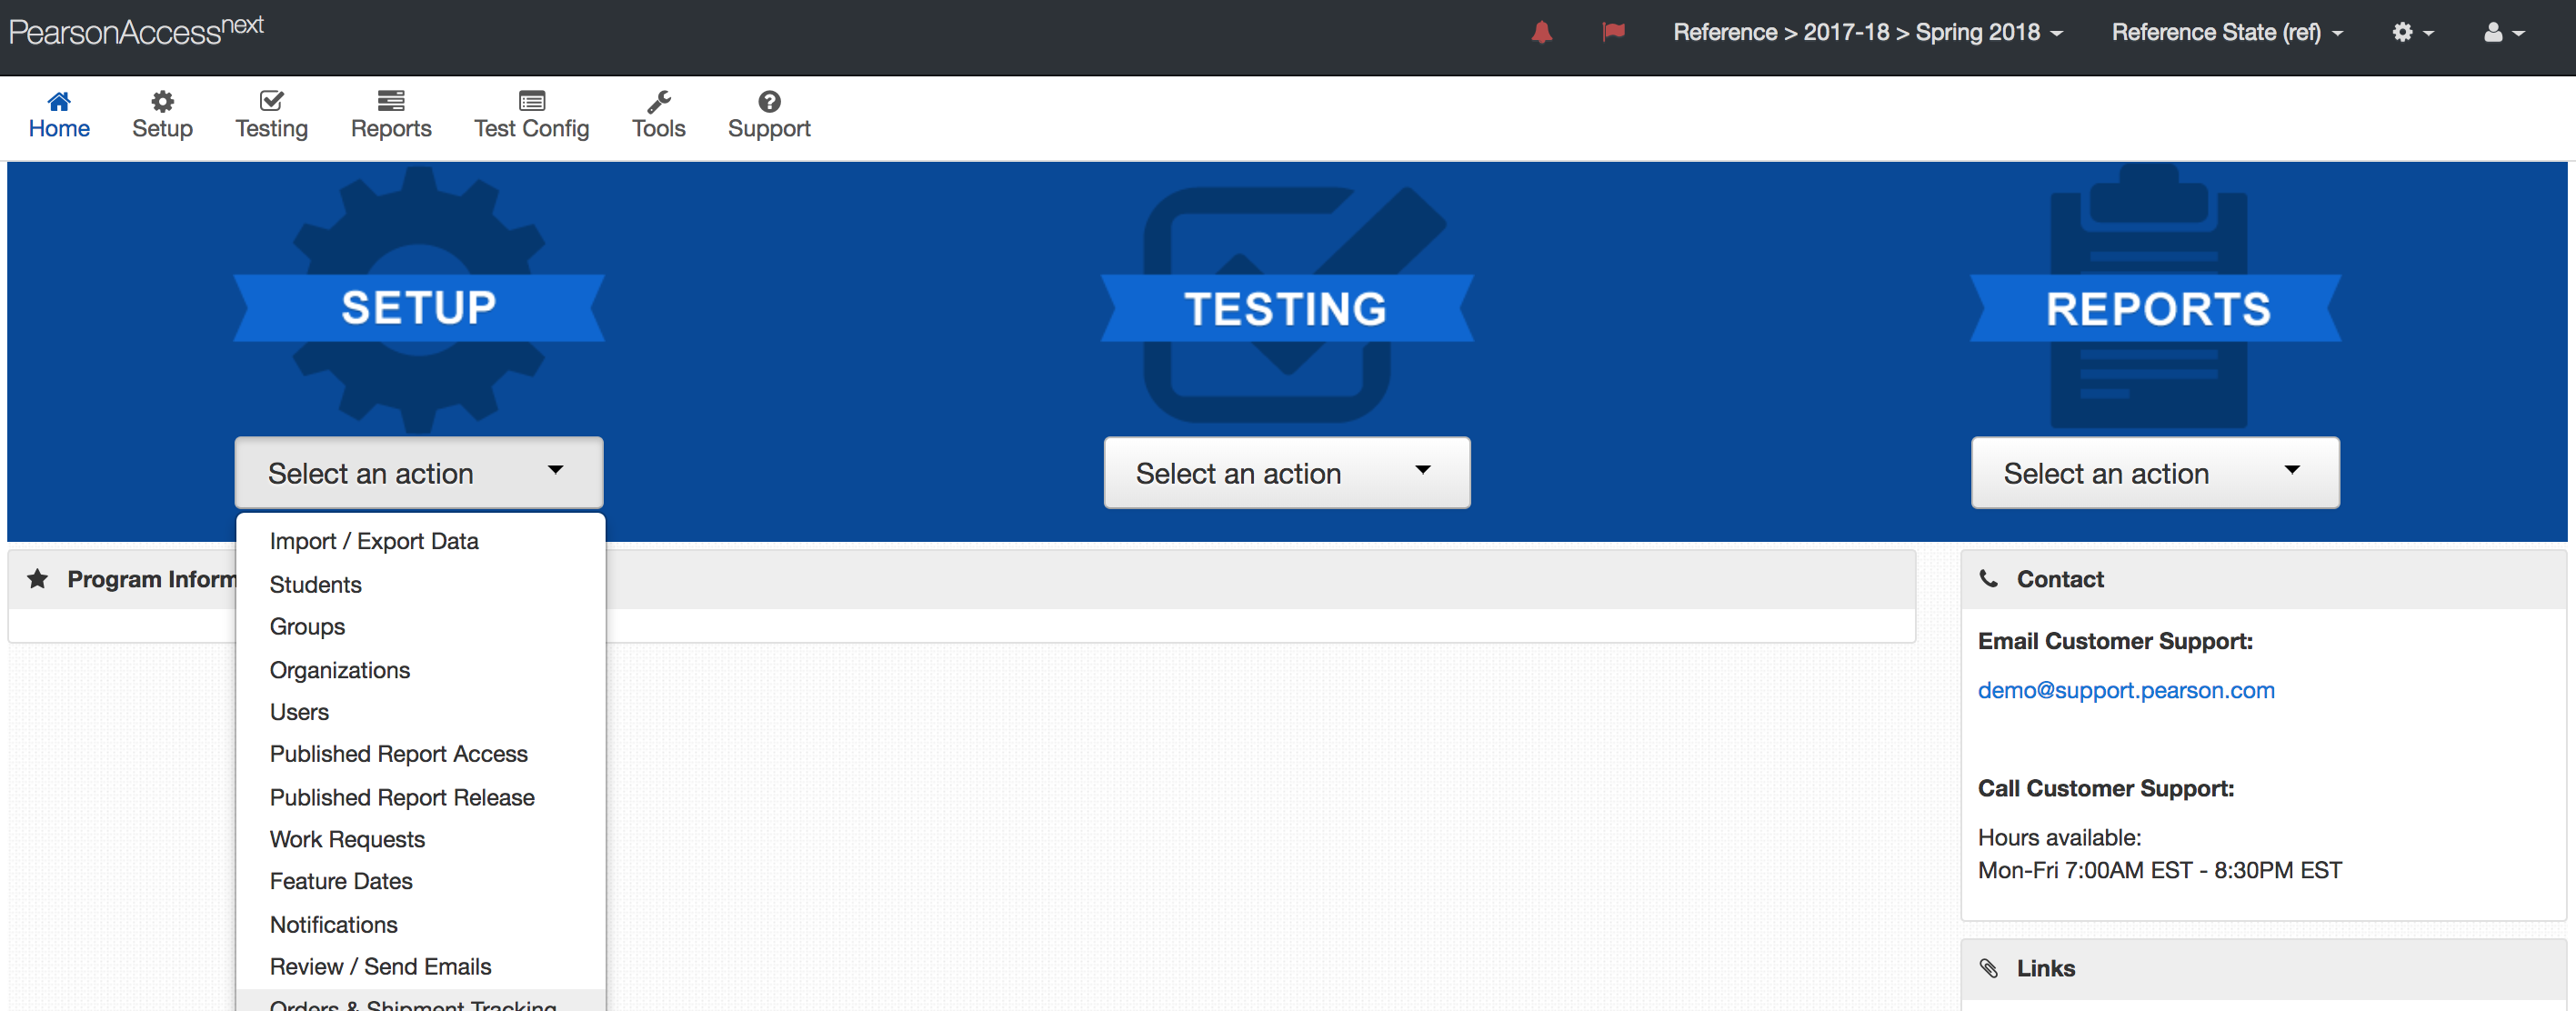2576x1011 pixels.
Task: Open the Reports navigation icon
Action: (x=390, y=101)
